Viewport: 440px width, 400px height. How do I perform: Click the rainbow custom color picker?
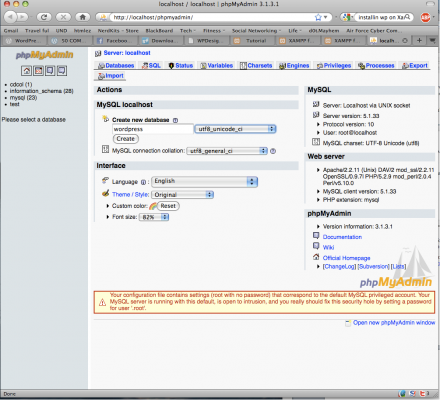pos(153,206)
